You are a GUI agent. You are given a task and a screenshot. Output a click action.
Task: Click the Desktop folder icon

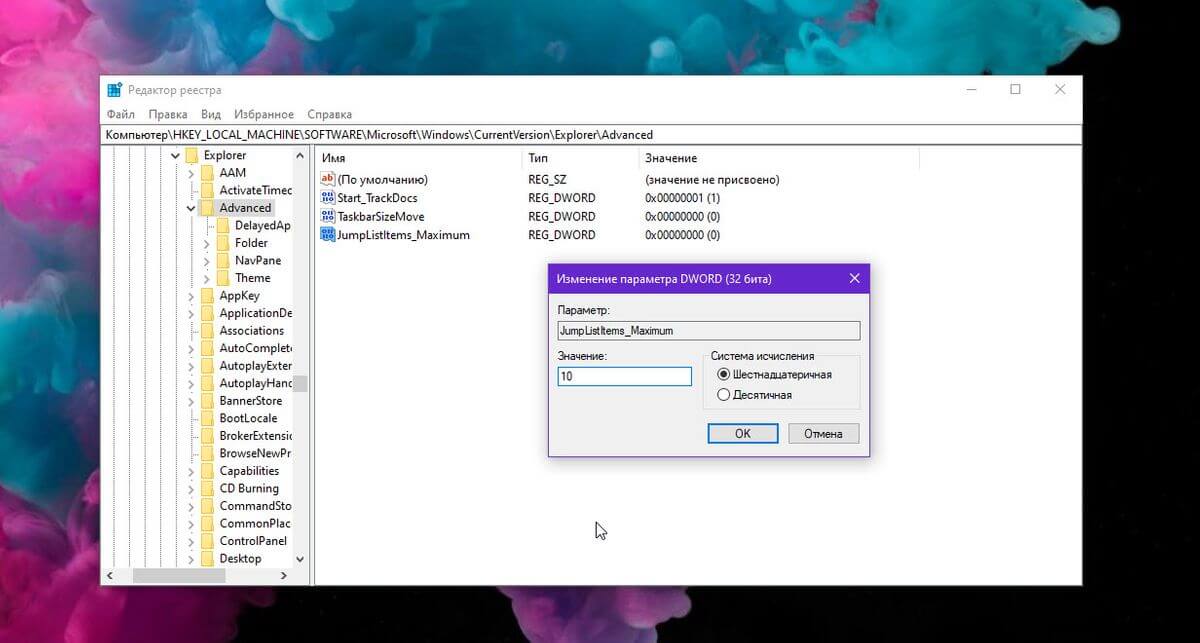tap(207, 558)
